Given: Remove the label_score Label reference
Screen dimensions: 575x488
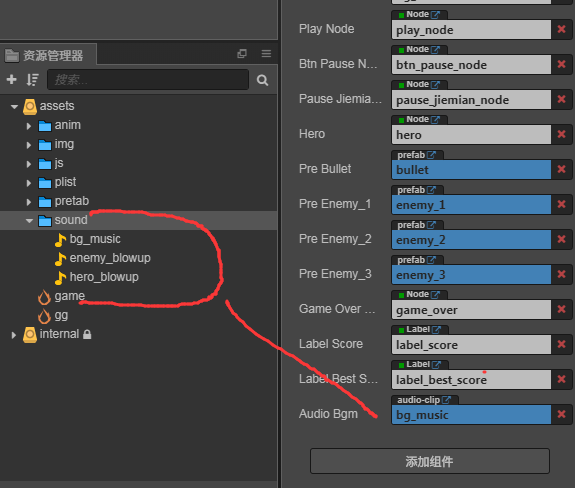Looking at the screenshot, I should 561,344.
